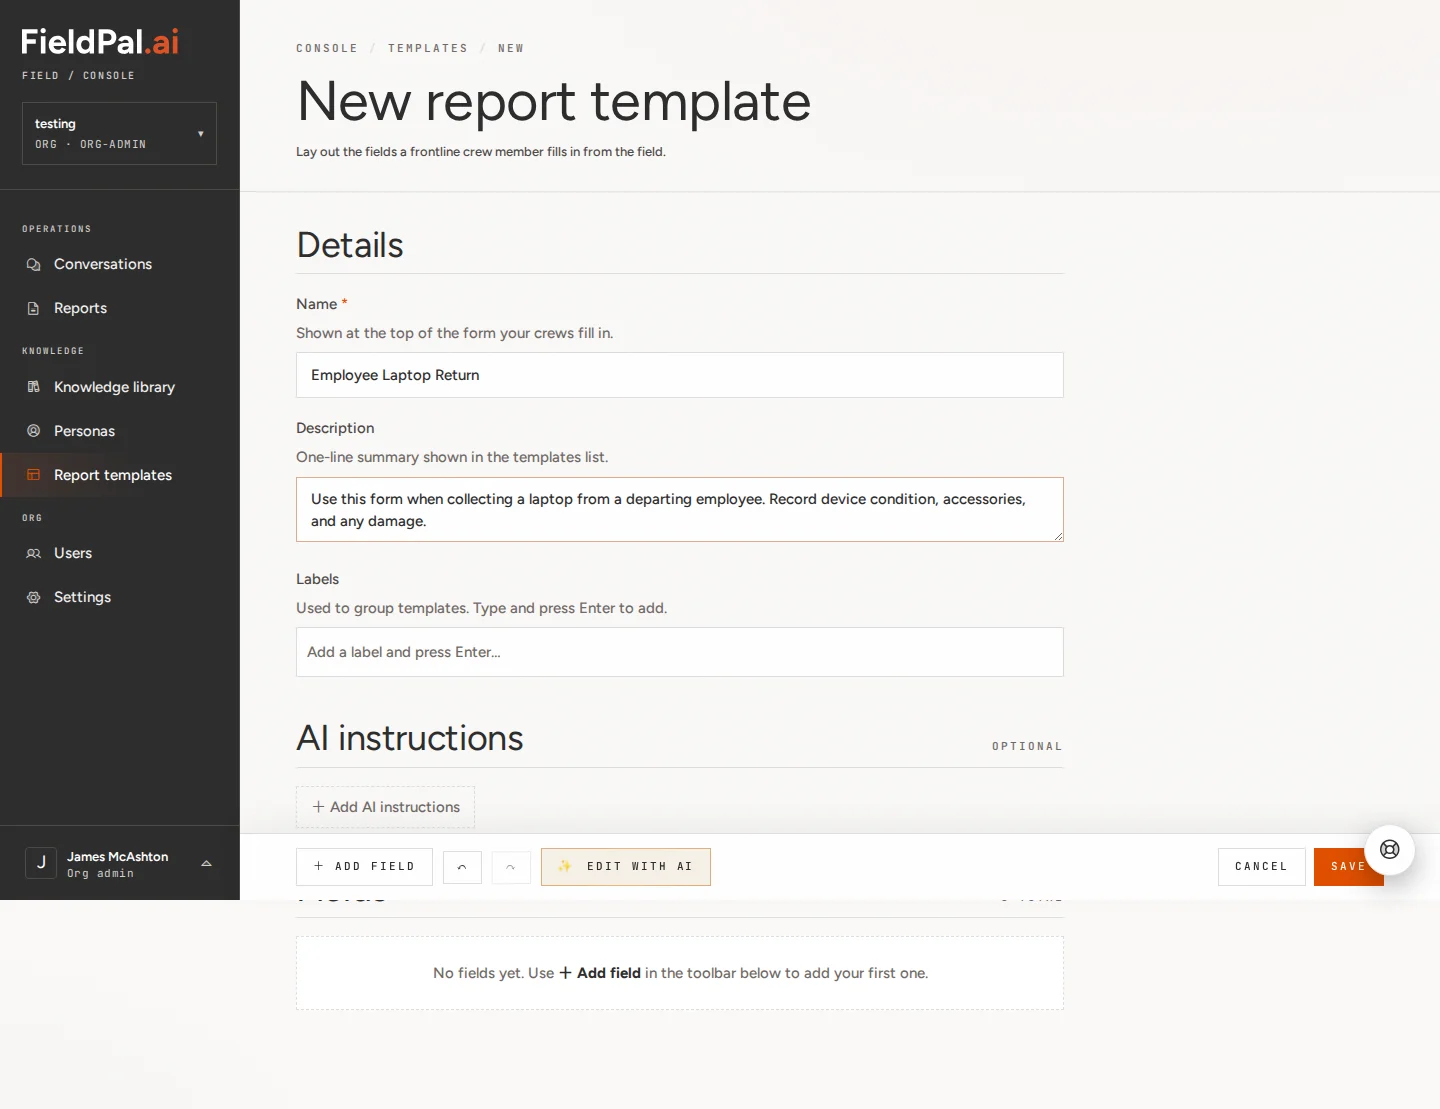Screen dimensions: 1440x1109
Task: Click the Name field label
Action: click(316, 304)
